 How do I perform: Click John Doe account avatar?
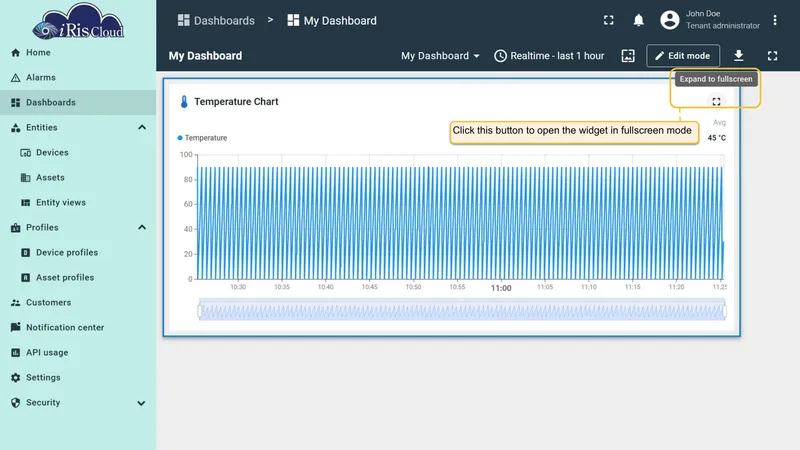pyautogui.click(x=669, y=20)
